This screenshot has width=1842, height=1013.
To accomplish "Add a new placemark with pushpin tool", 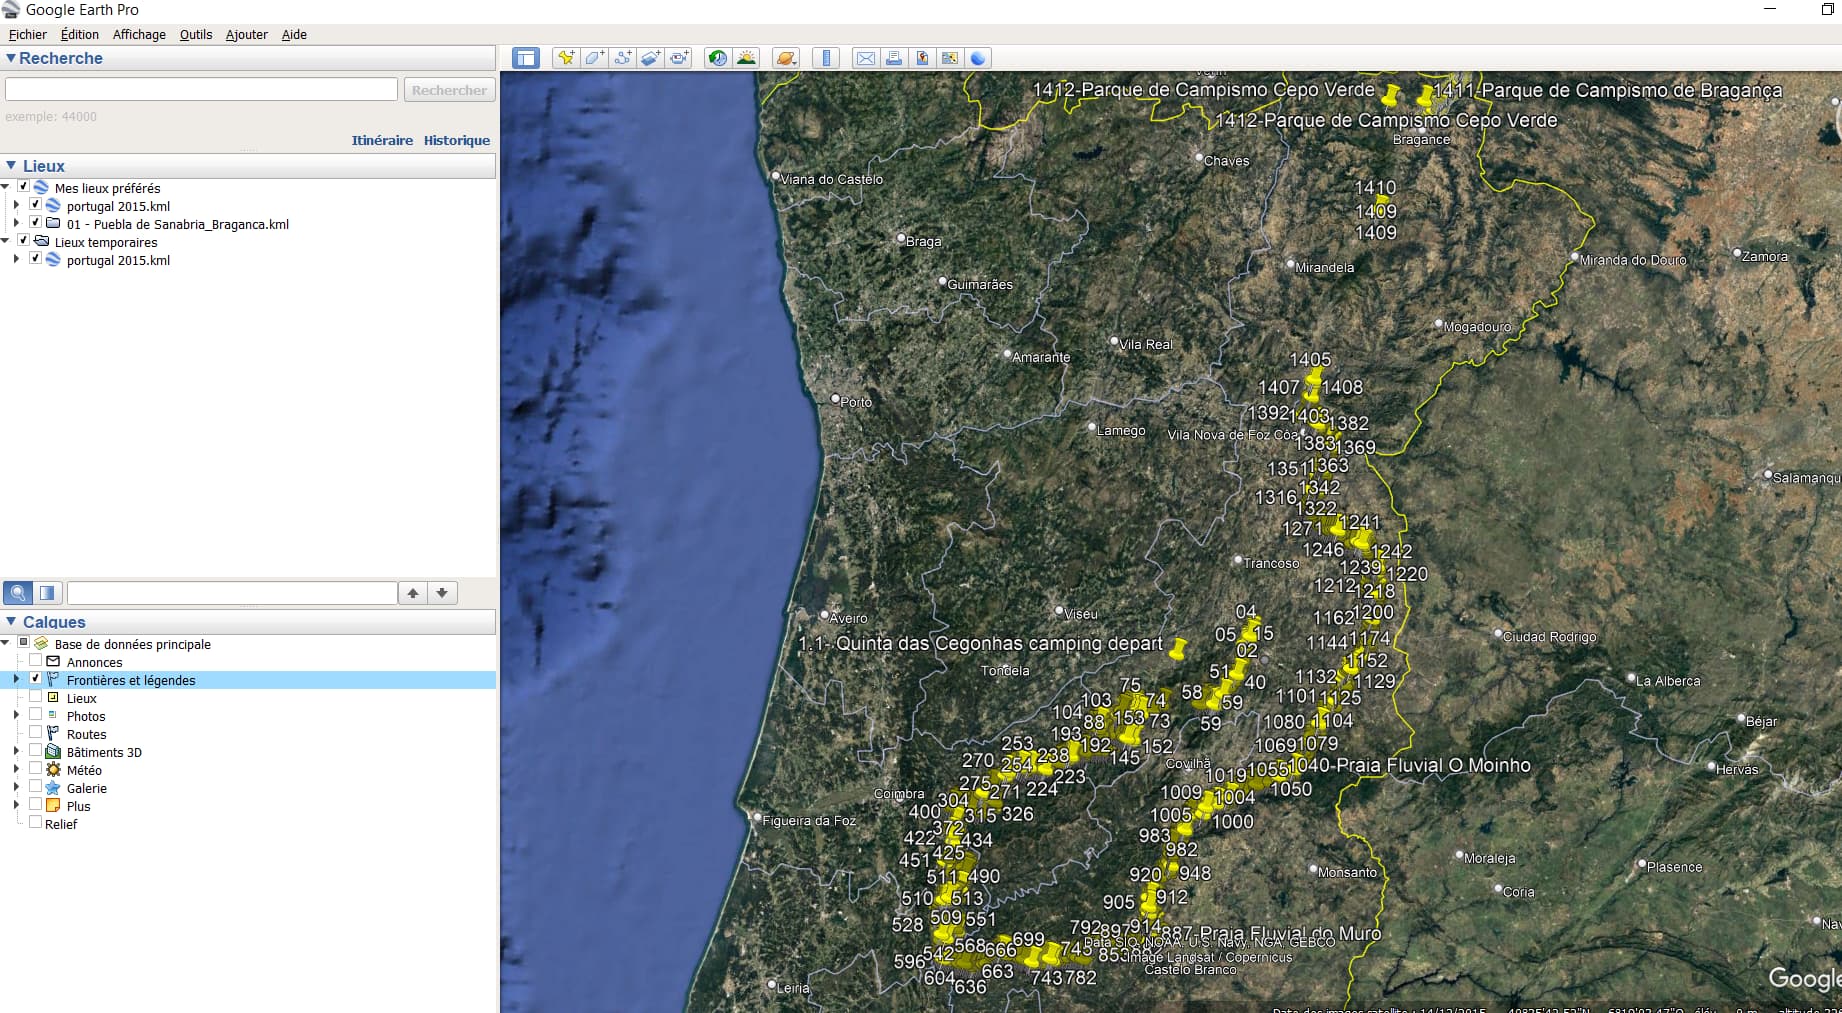I will [566, 58].
